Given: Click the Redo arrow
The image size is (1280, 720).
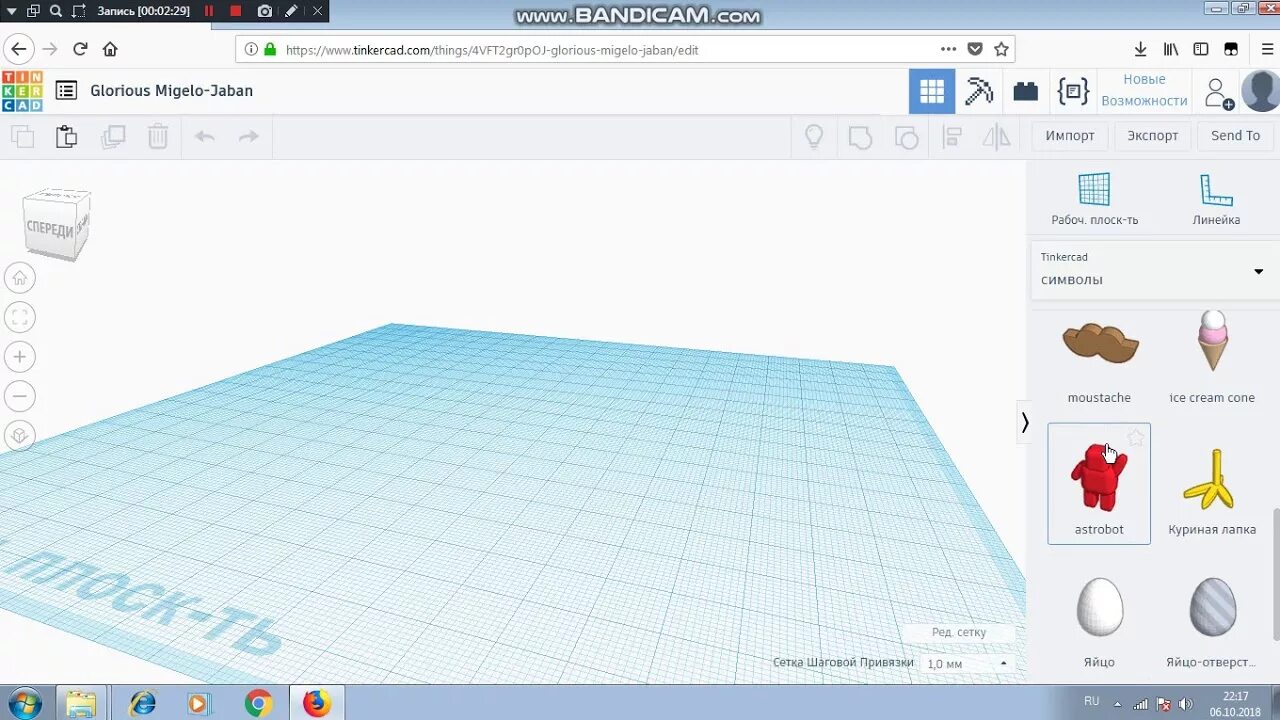Looking at the screenshot, I should (x=249, y=137).
